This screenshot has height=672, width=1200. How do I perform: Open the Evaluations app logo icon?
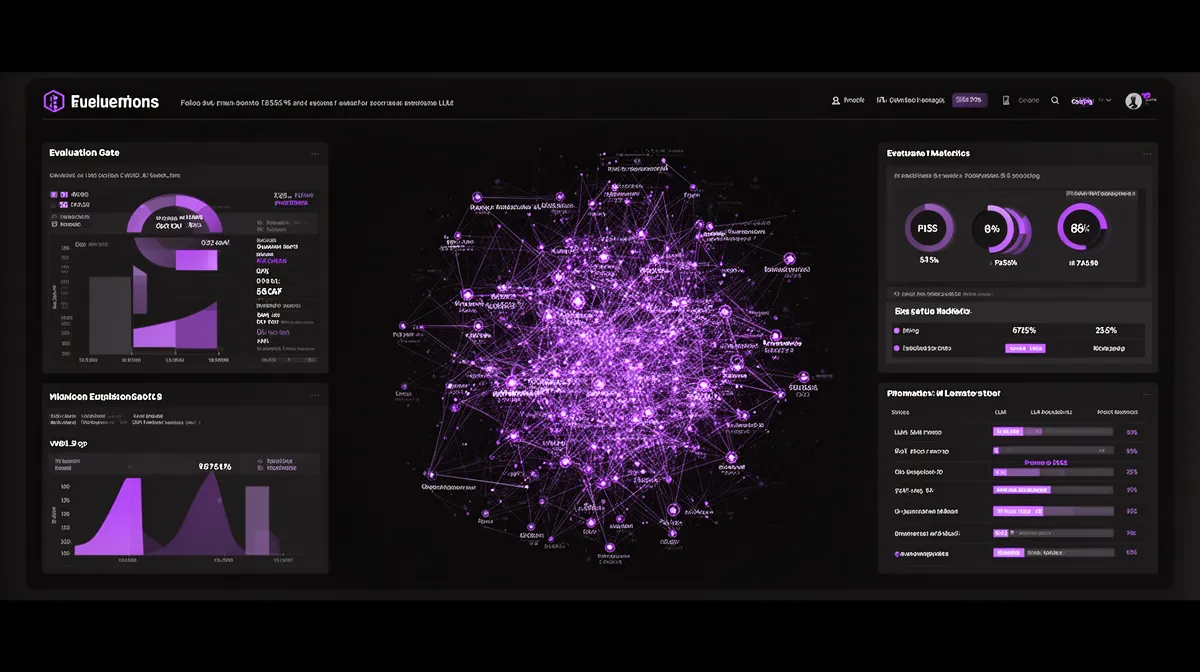[53, 101]
